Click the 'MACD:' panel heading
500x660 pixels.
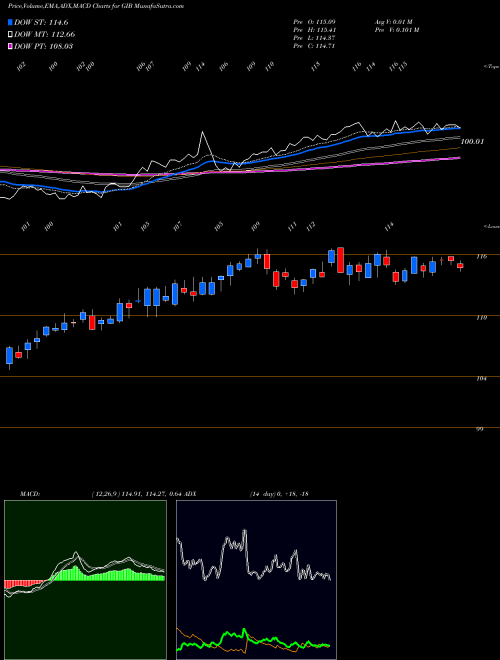(x=30, y=493)
